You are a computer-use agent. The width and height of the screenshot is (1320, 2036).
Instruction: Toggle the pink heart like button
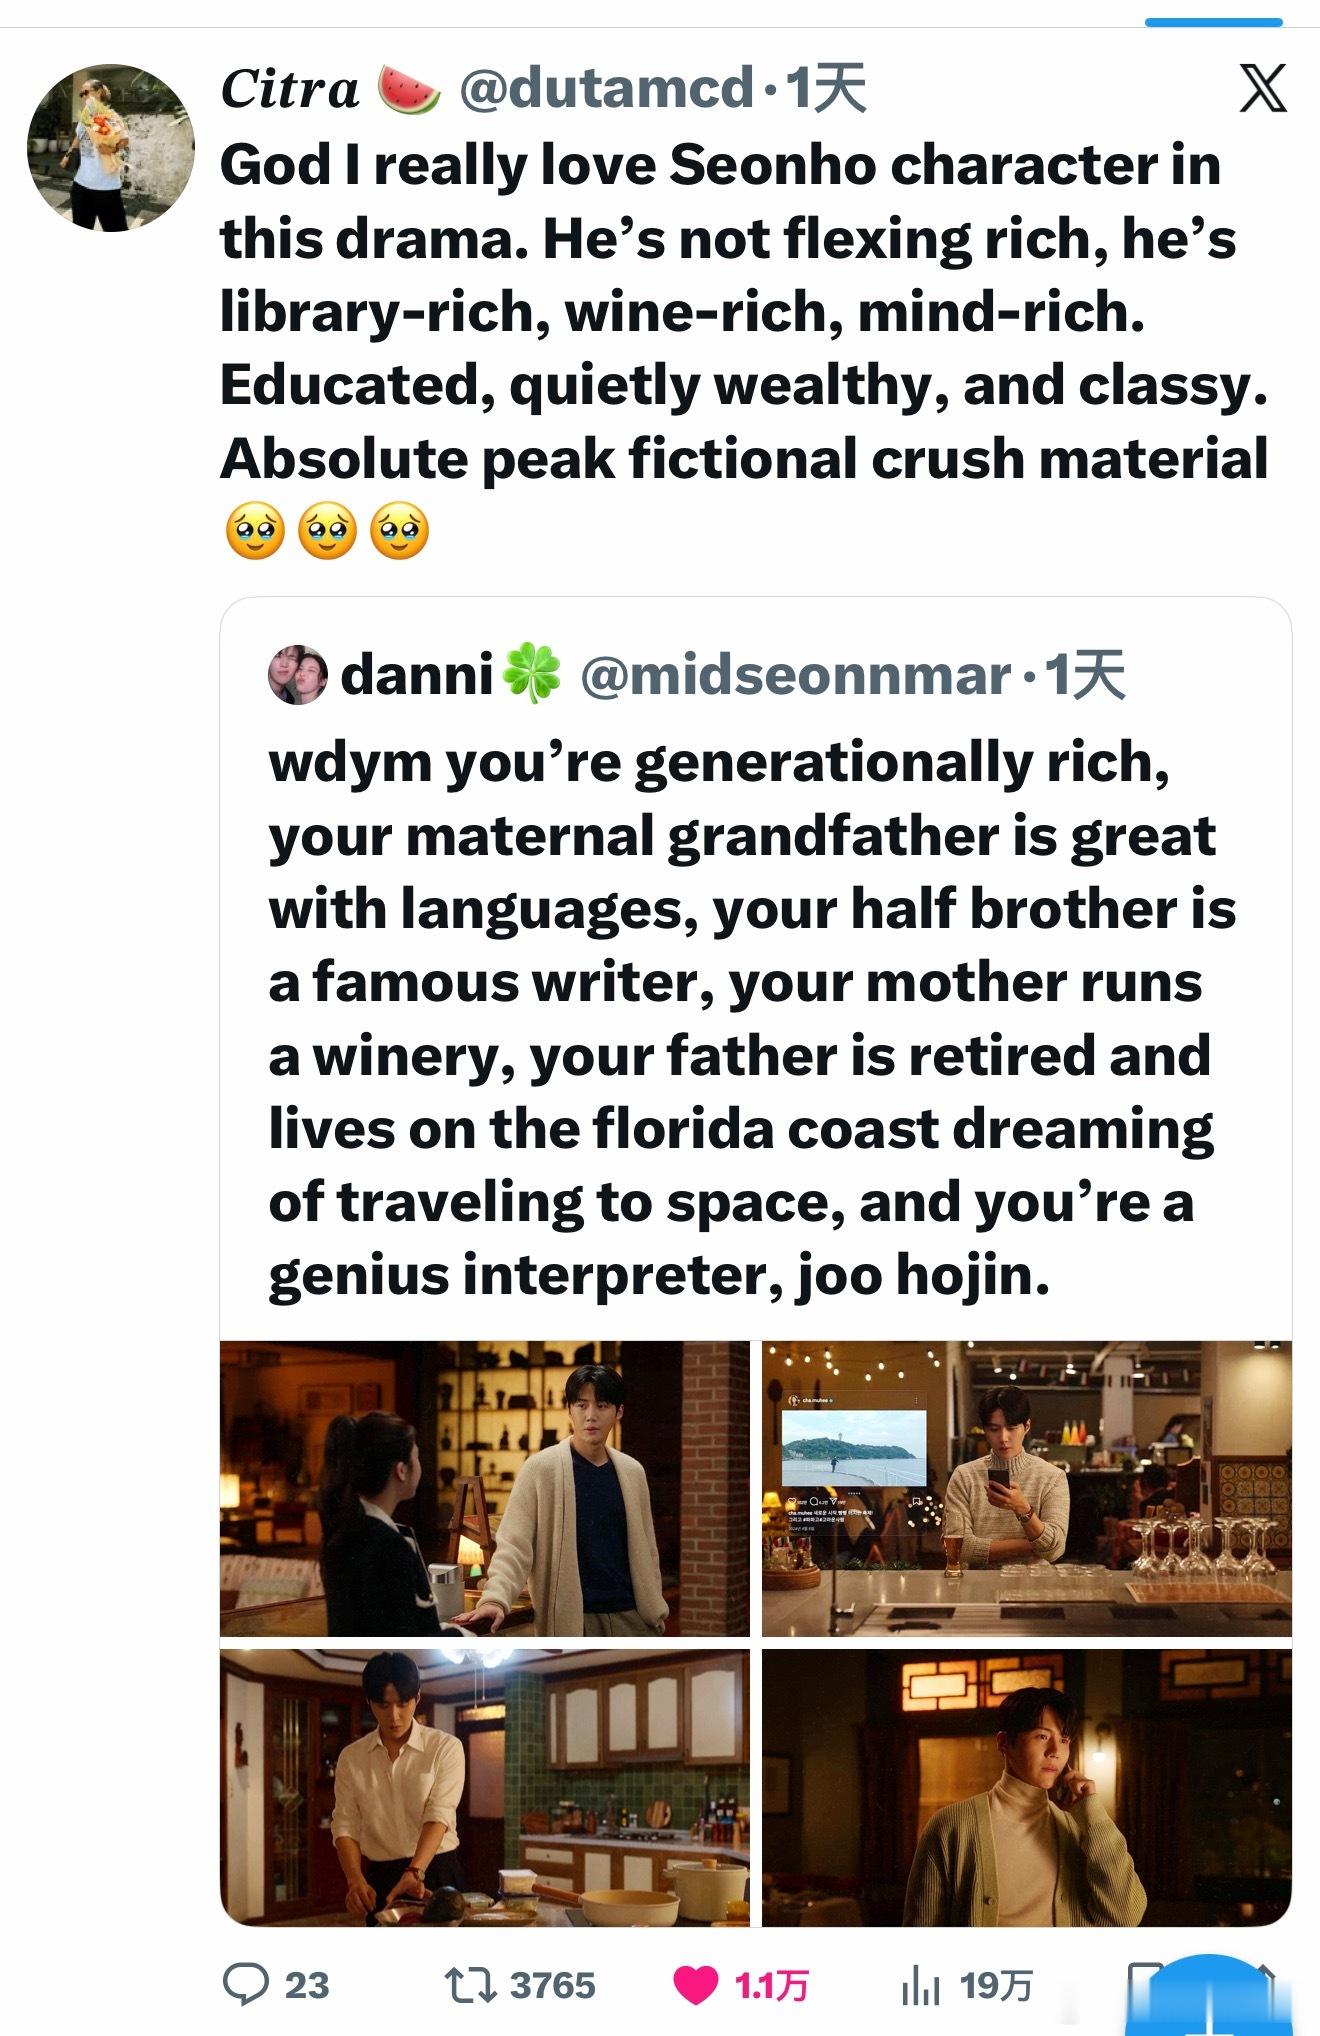695,1985
